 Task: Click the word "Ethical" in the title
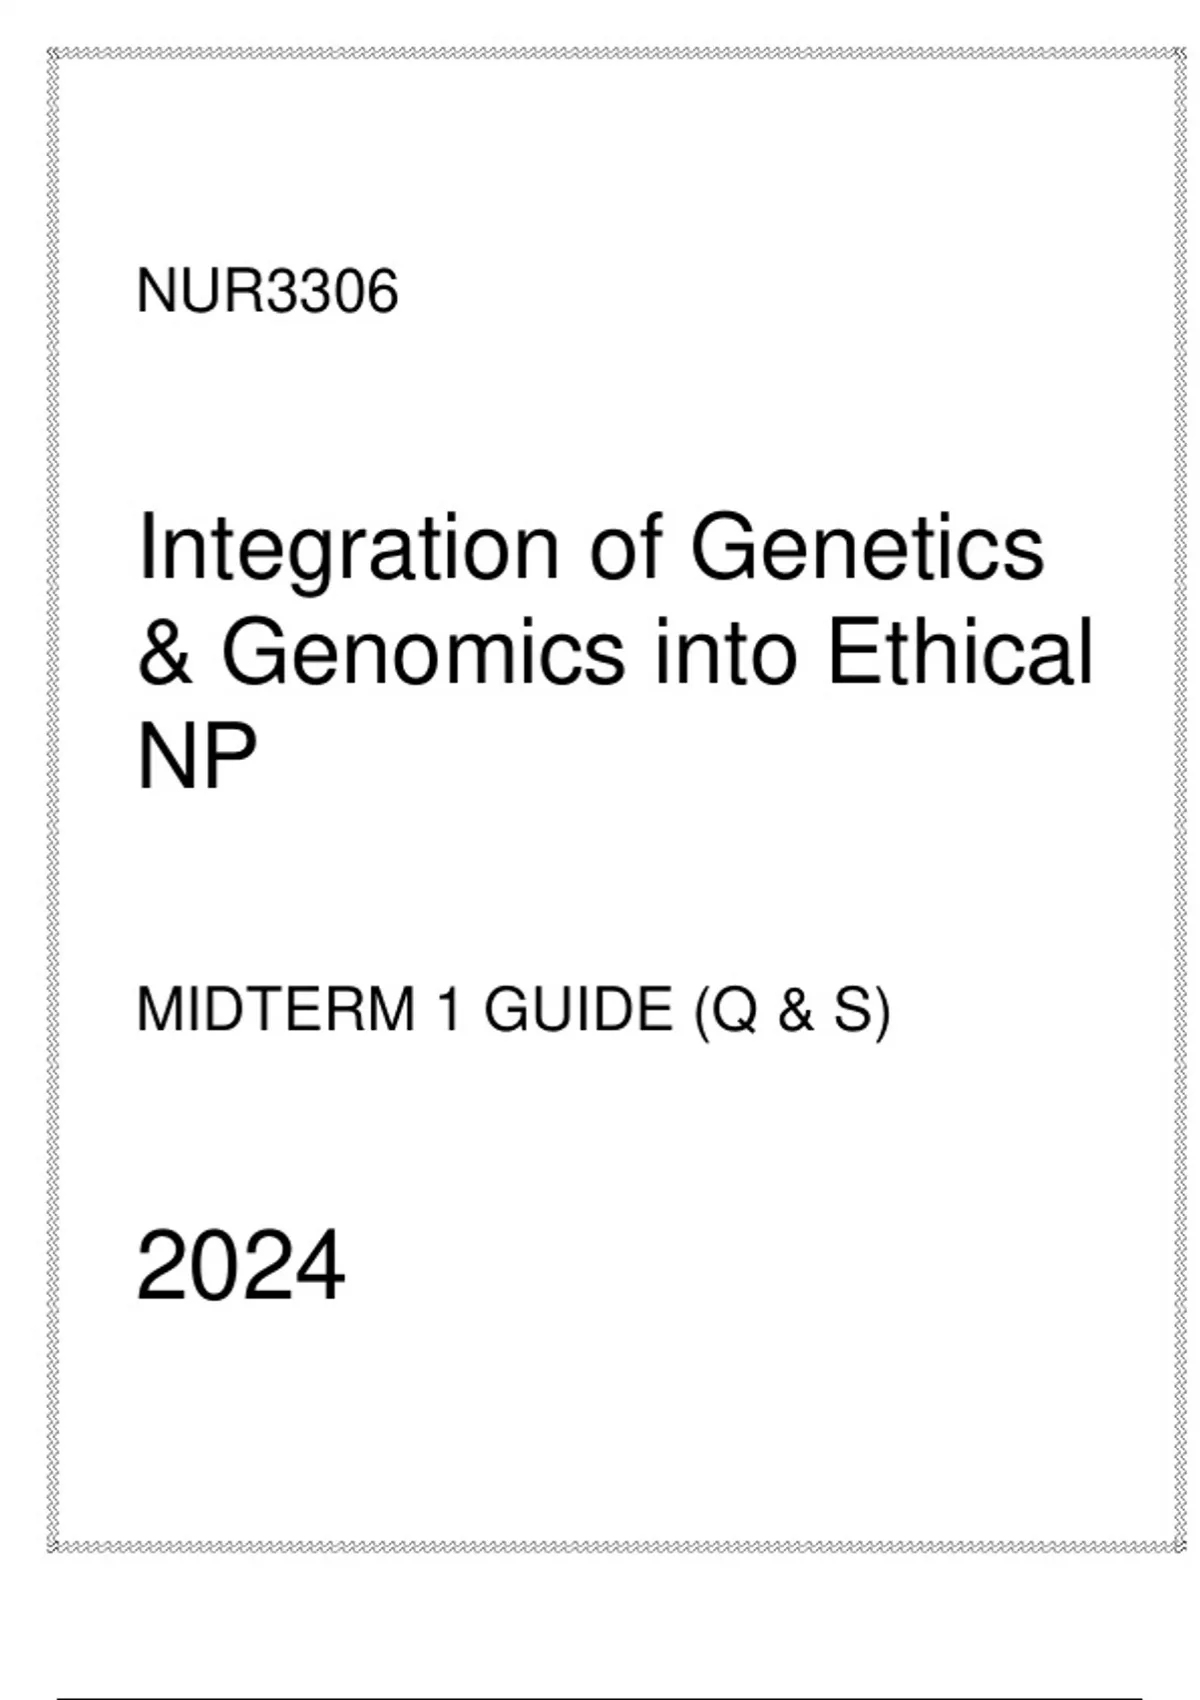point(960,652)
